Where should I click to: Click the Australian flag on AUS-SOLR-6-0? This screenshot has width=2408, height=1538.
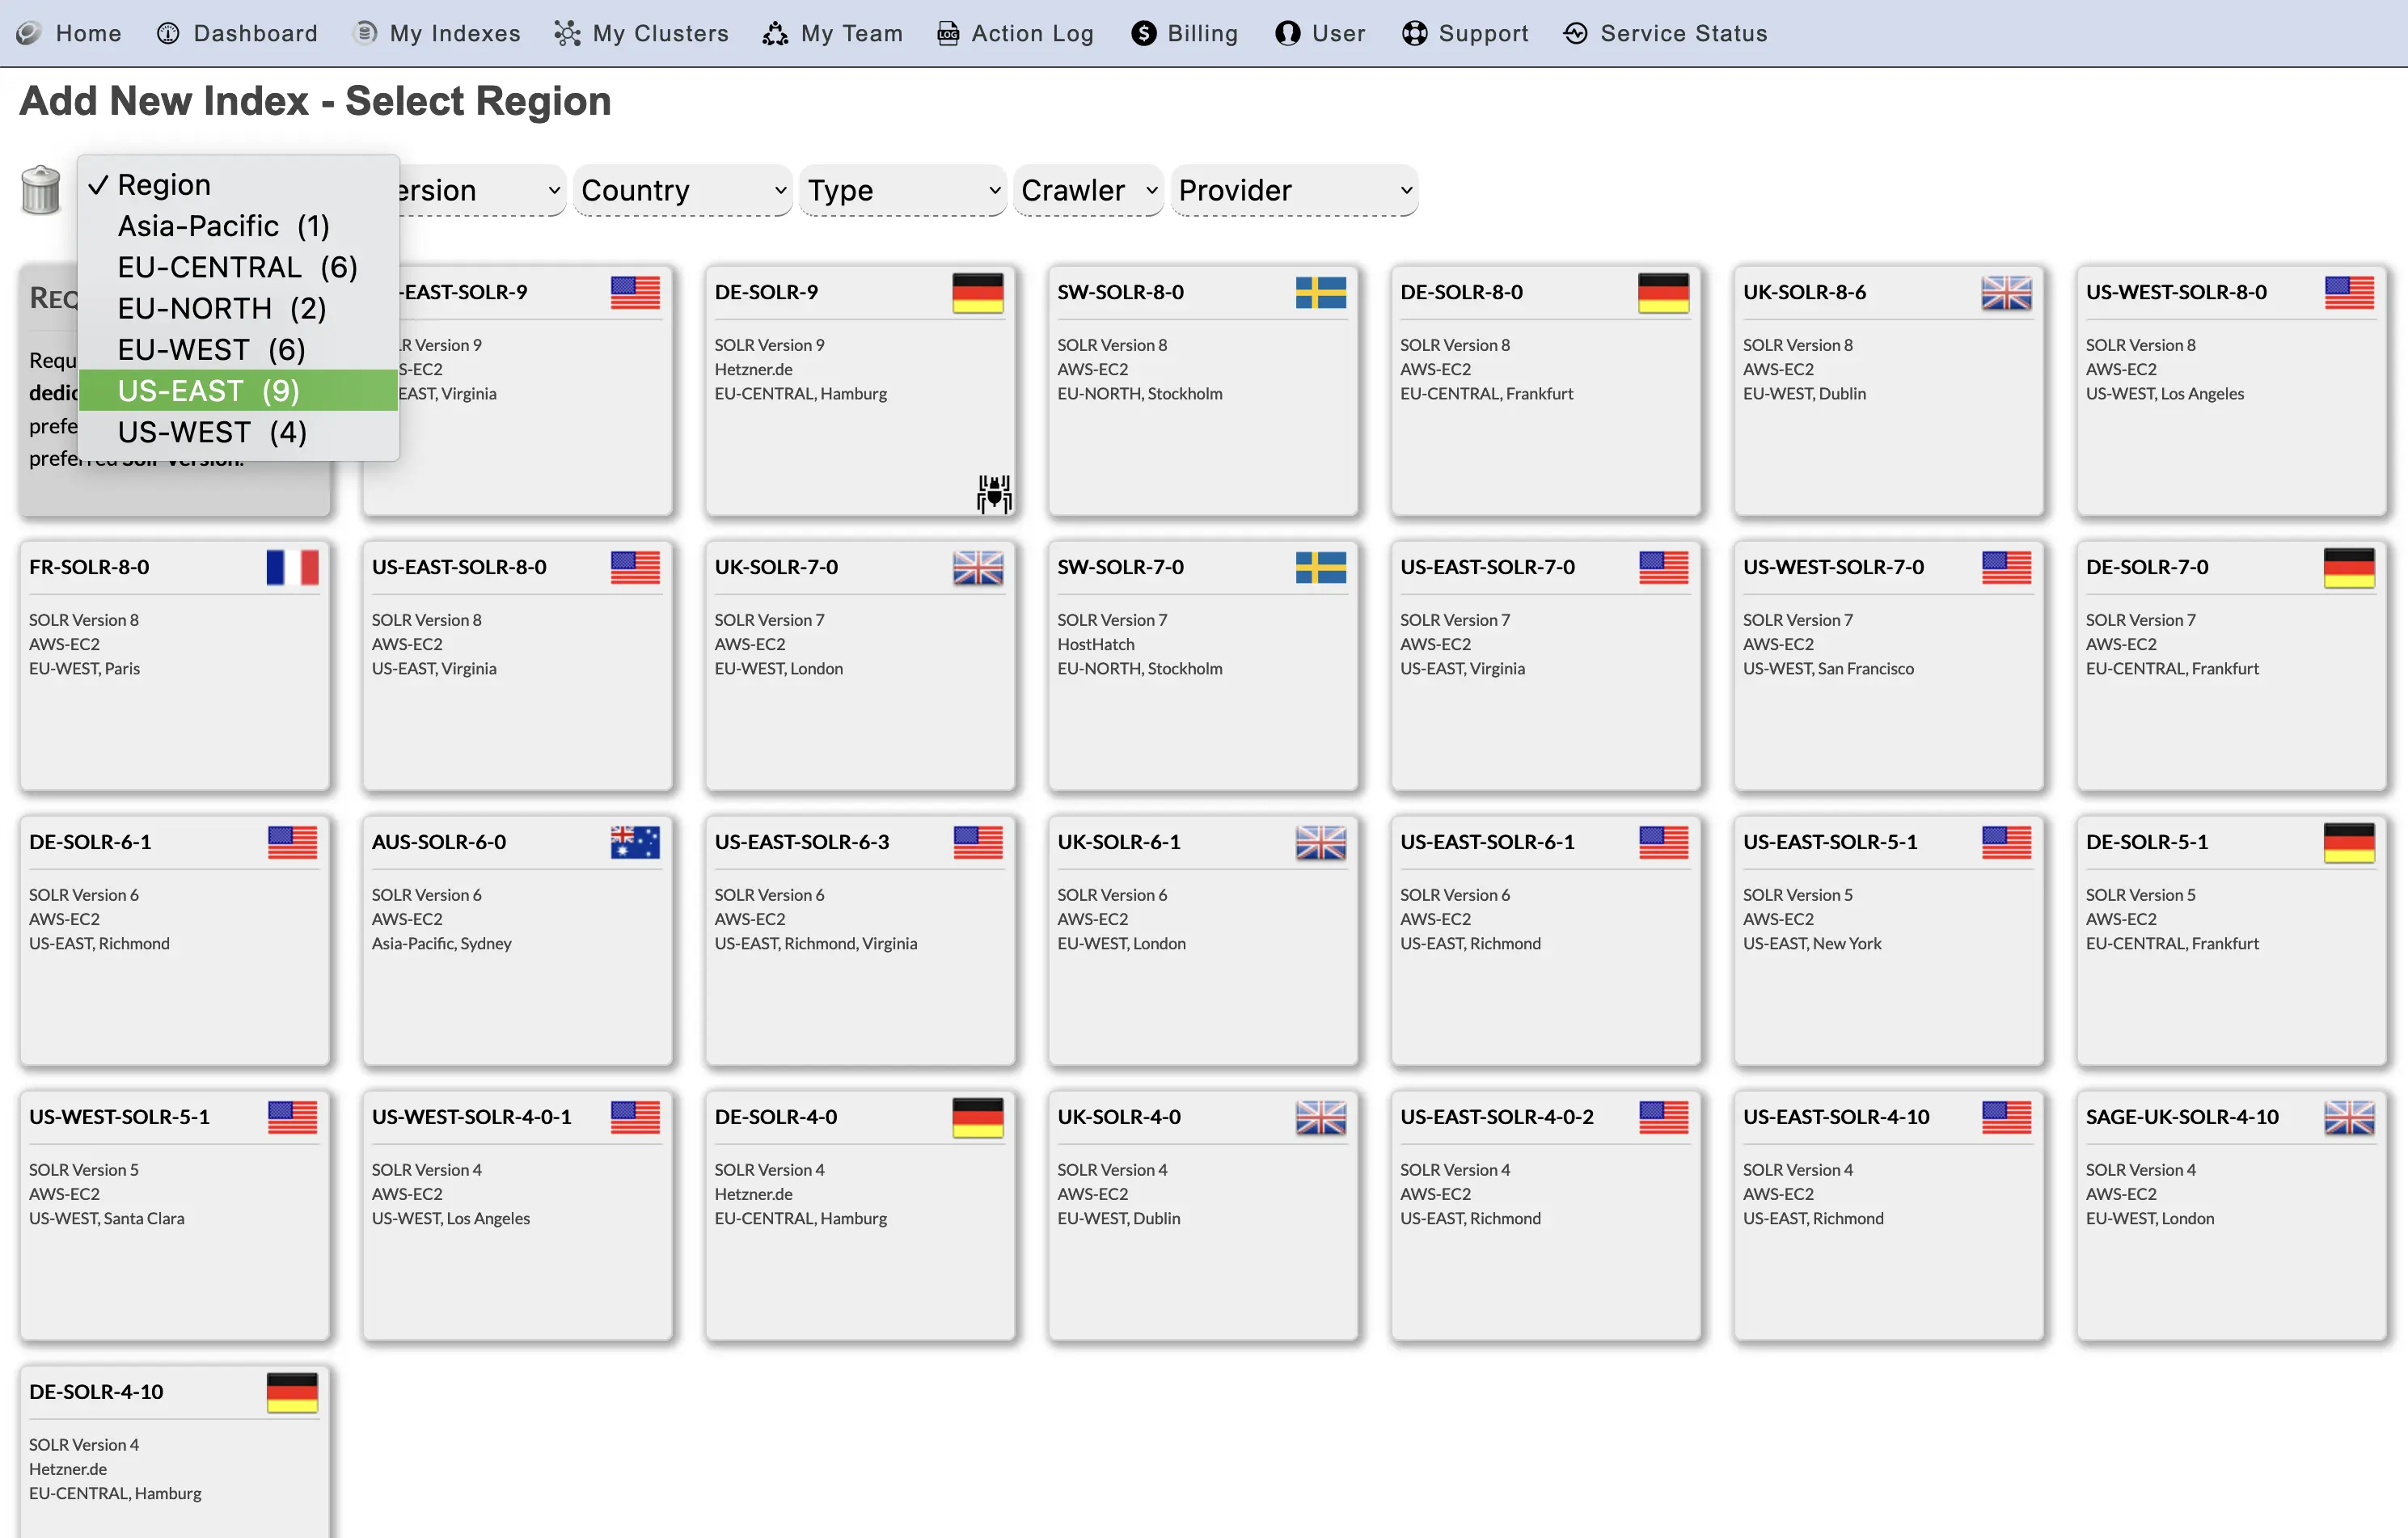pos(635,842)
